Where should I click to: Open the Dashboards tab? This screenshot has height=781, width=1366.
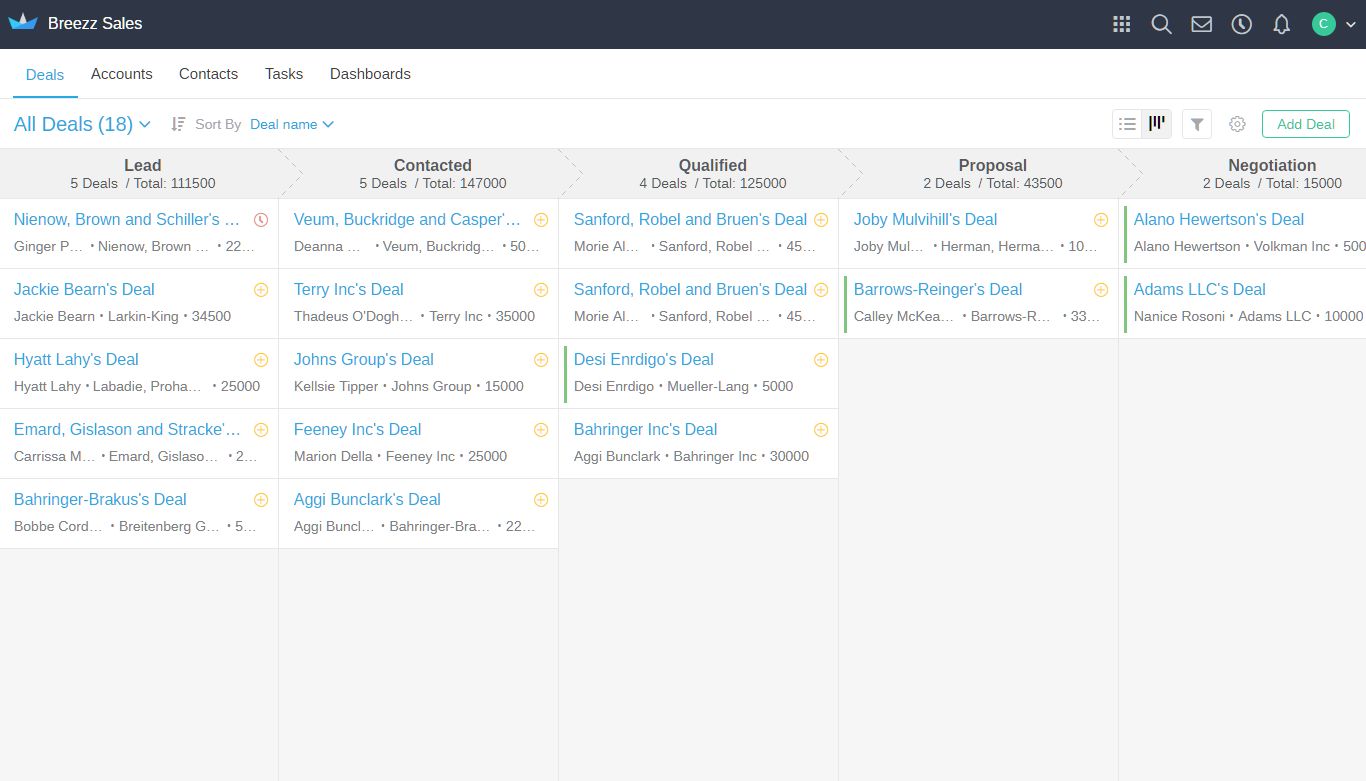coord(370,74)
